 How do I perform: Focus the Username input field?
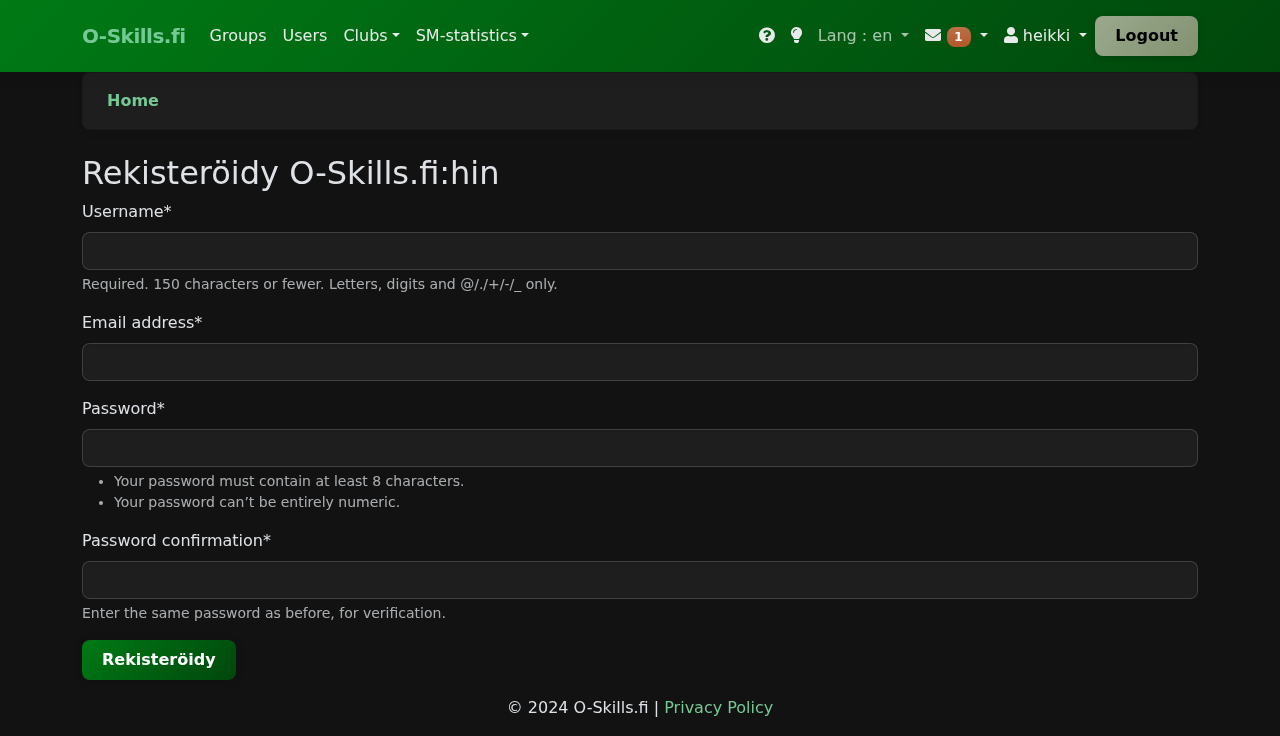pos(640,251)
